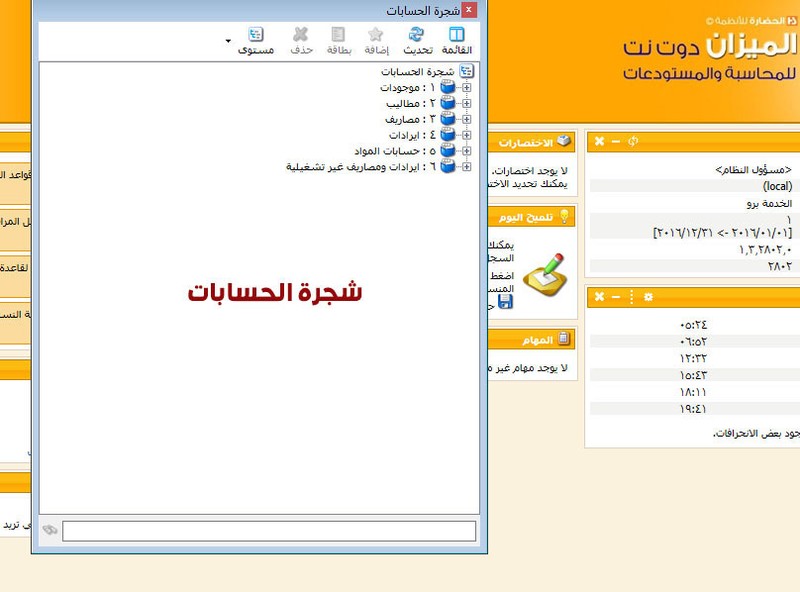800x592 pixels.
Task: Select ٦ : ايرادات ومصاريف غير تشغيلية text
Action: click(361, 167)
